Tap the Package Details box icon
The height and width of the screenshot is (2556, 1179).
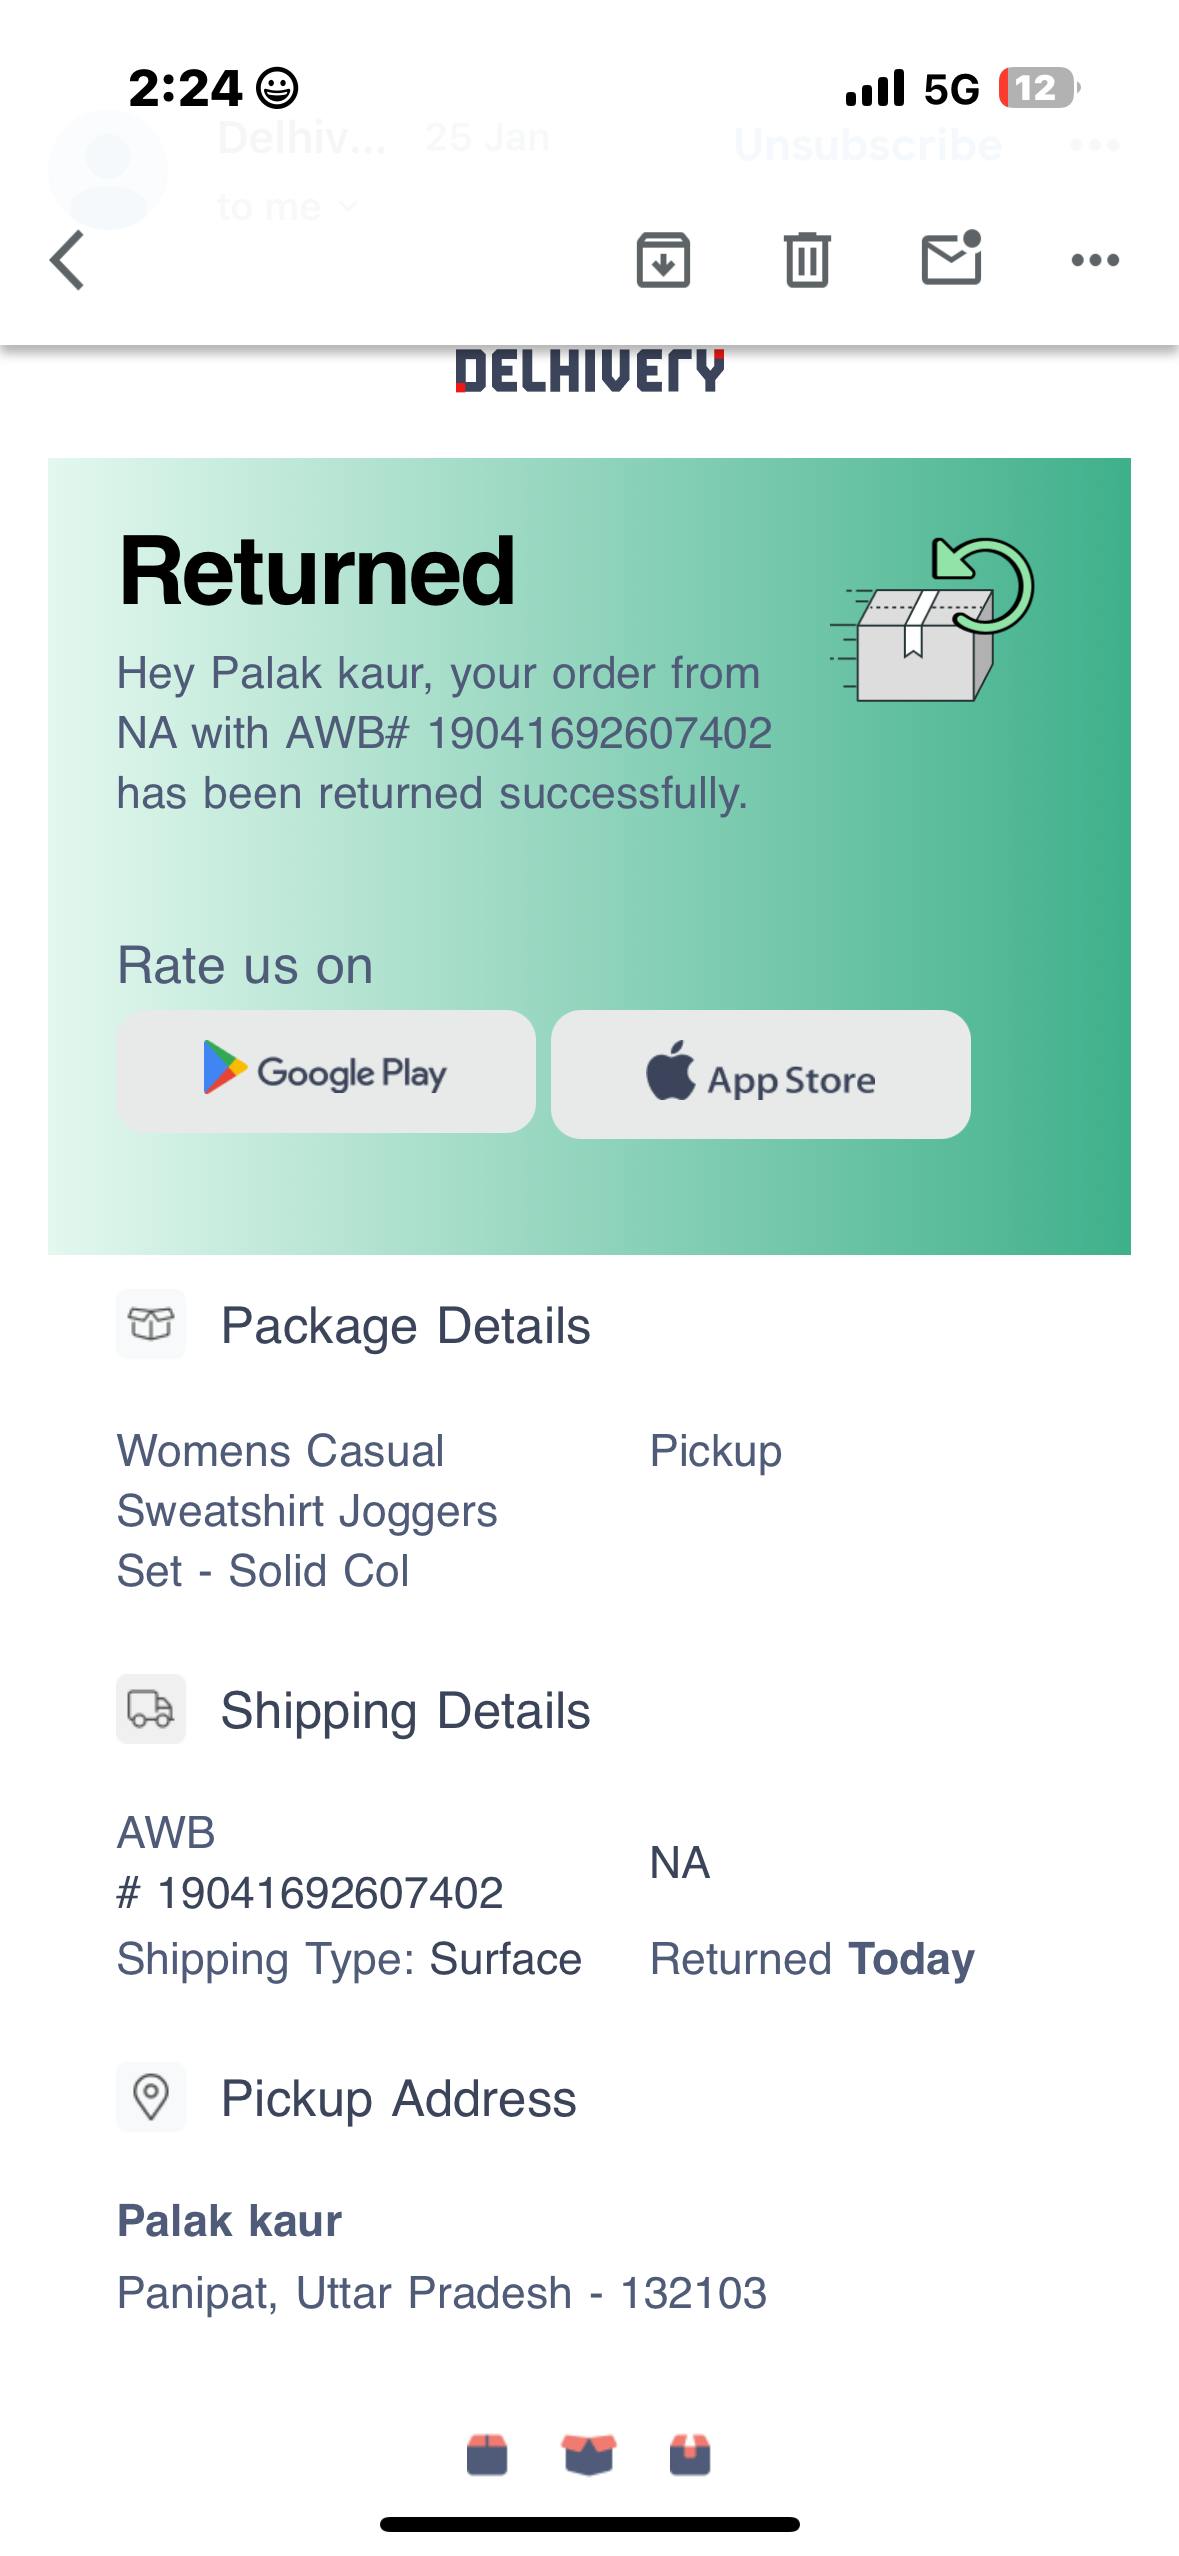pos(151,1324)
